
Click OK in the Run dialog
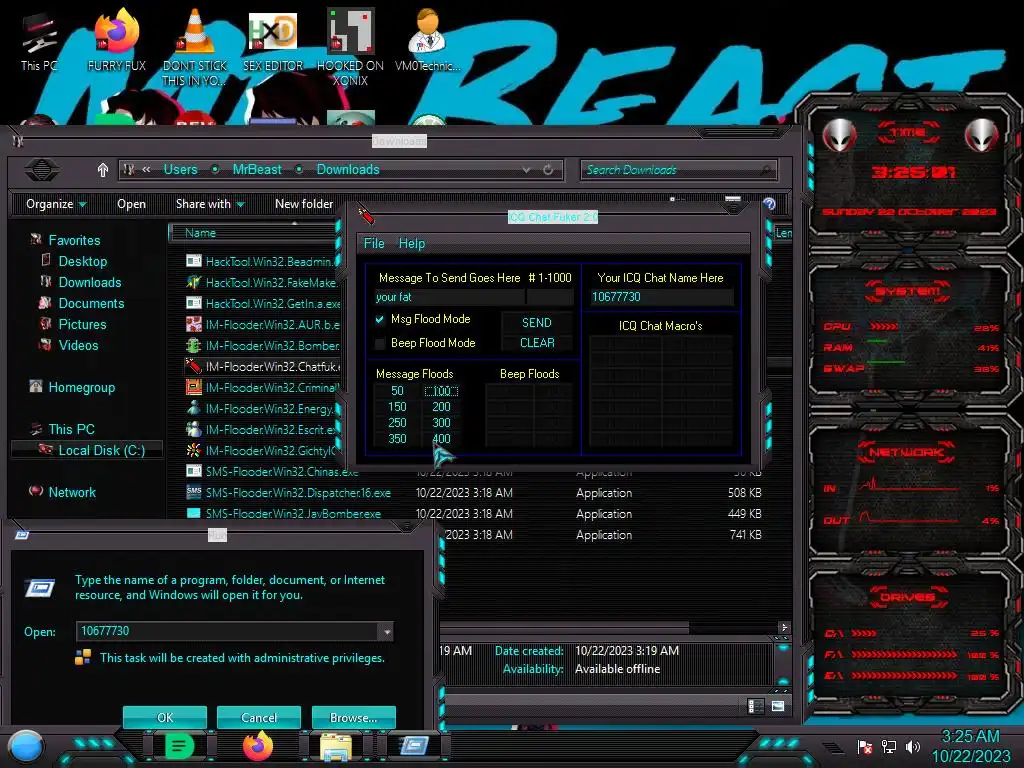pyautogui.click(x=165, y=717)
